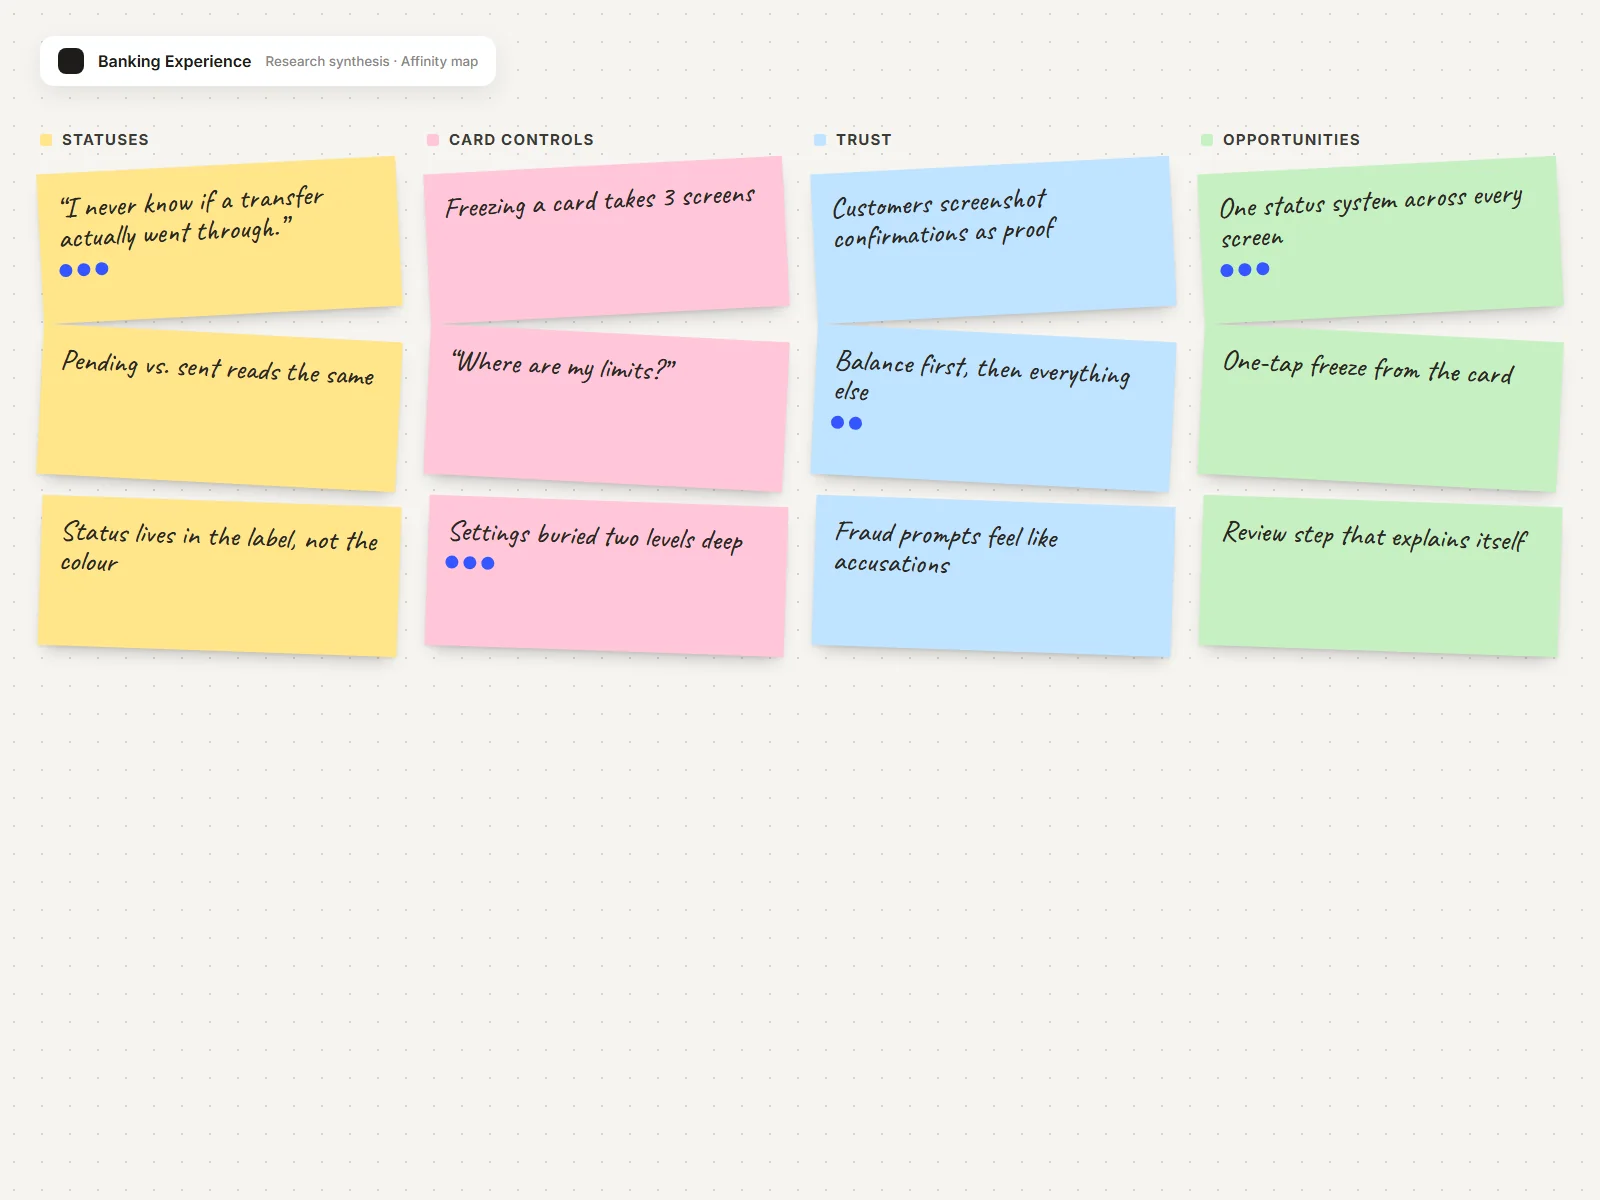The width and height of the screenshot is (1600, 1200).
Task: Select the "One-tap freeze from the card" note
Action: pos(1380,408)
